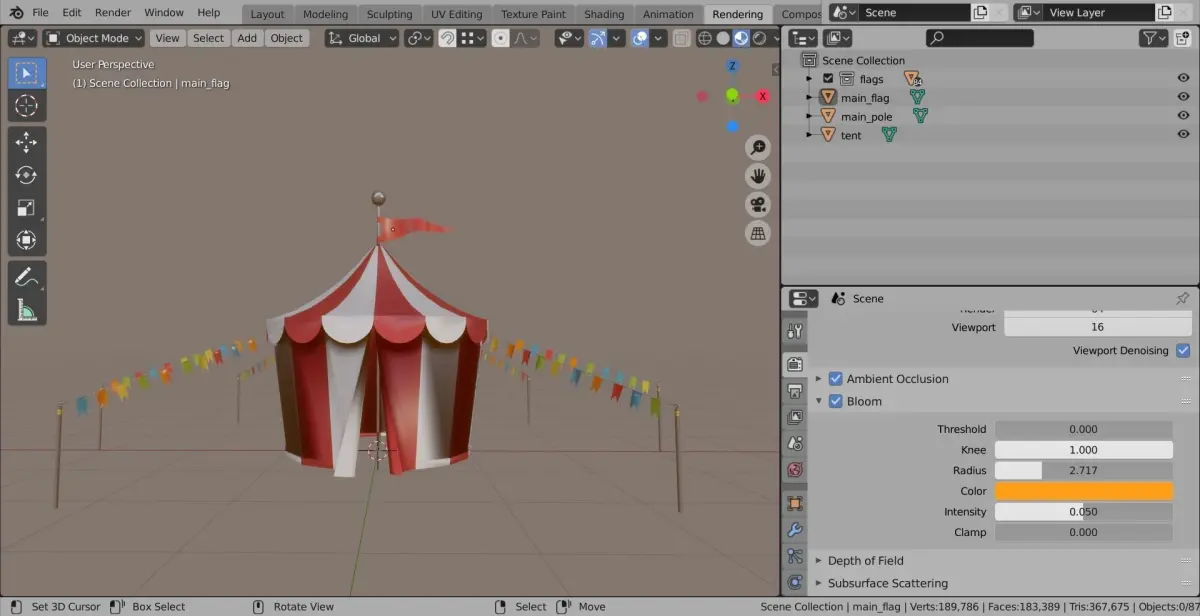Select the Rotate tool
Screen dimensions: 1200x616
tap(27, 176)
